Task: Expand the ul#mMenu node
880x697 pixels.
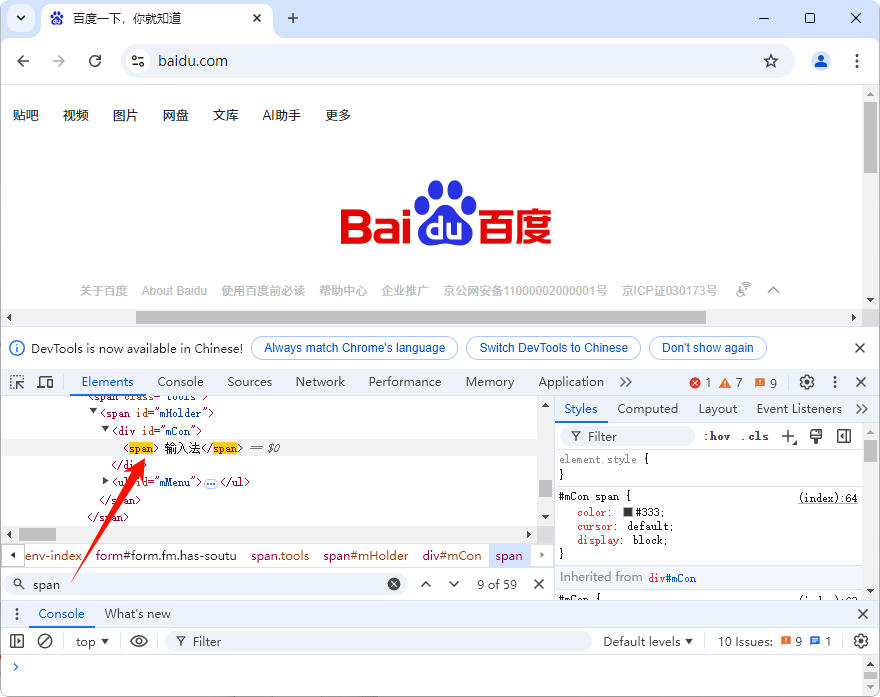Action: coord(105,481)
